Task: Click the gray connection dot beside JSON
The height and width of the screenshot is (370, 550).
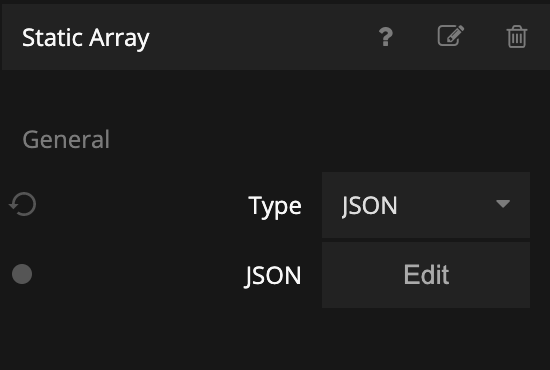Action: [22, 274]
